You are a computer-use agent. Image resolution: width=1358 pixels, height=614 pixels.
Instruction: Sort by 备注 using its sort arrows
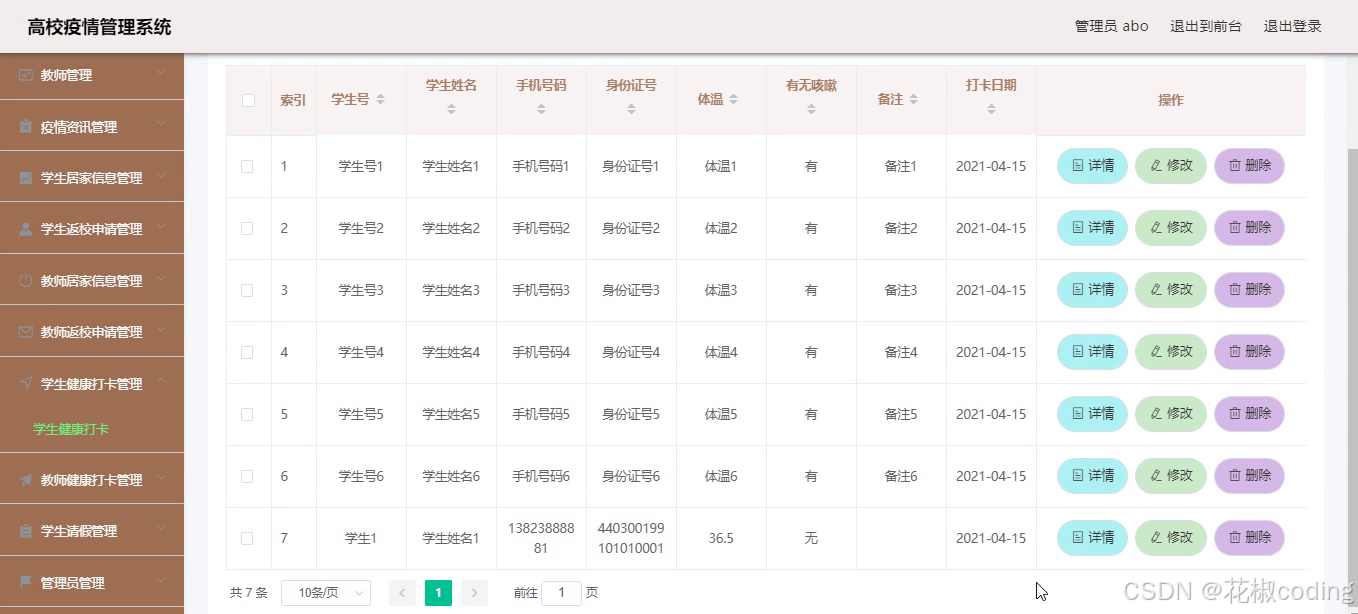pos(913,100)
